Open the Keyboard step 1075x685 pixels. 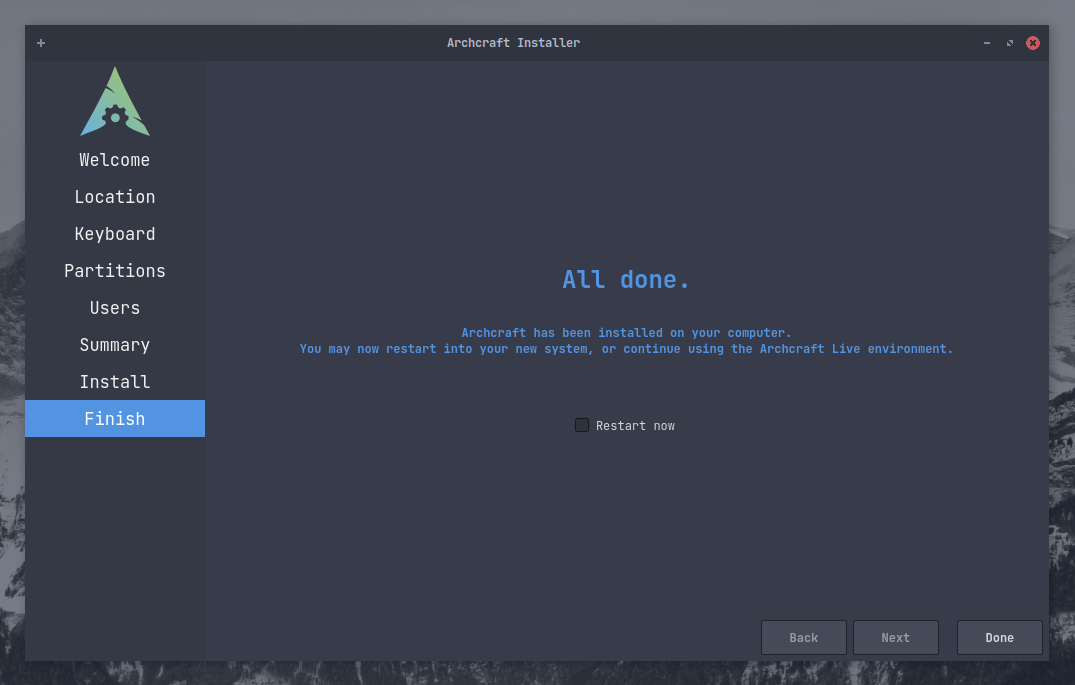pos(114,234)
